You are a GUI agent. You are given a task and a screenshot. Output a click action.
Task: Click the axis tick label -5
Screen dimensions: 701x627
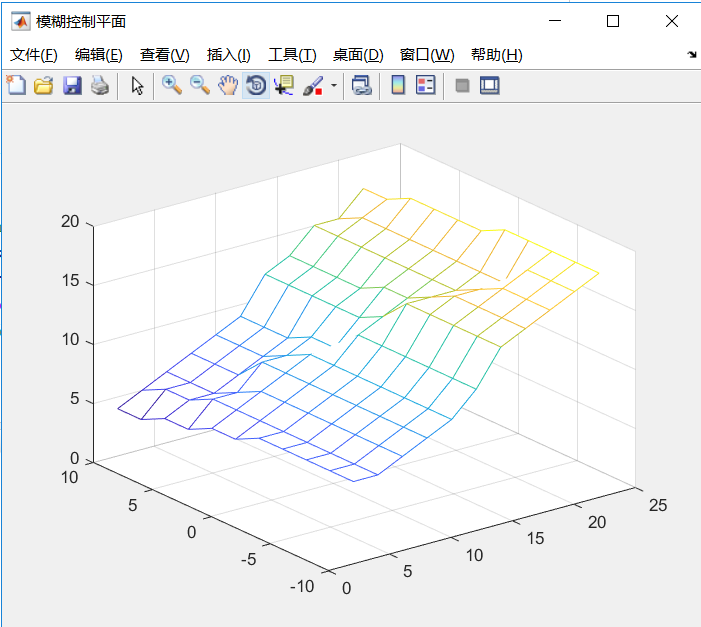point(249,559)
